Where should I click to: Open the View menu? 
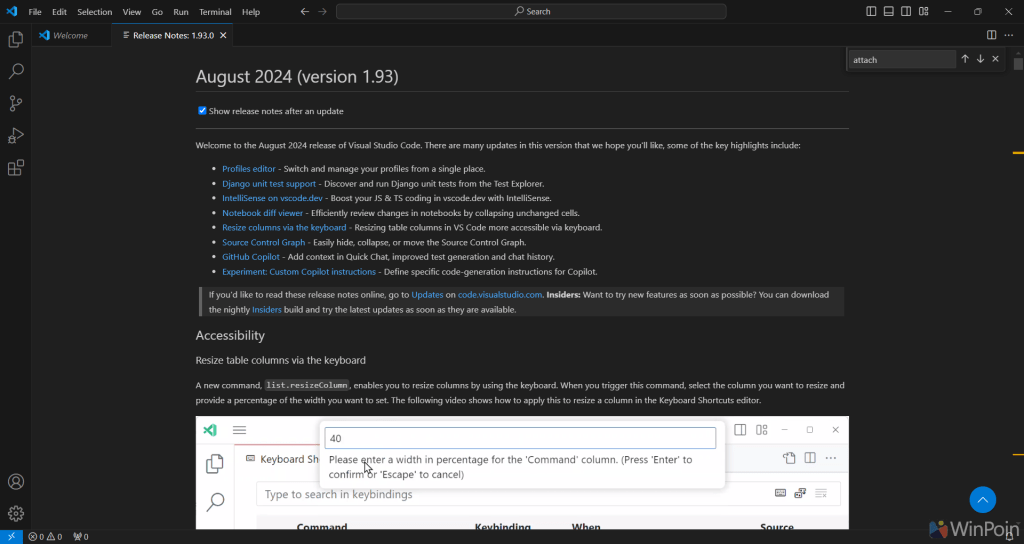click(x=131, y=12)
